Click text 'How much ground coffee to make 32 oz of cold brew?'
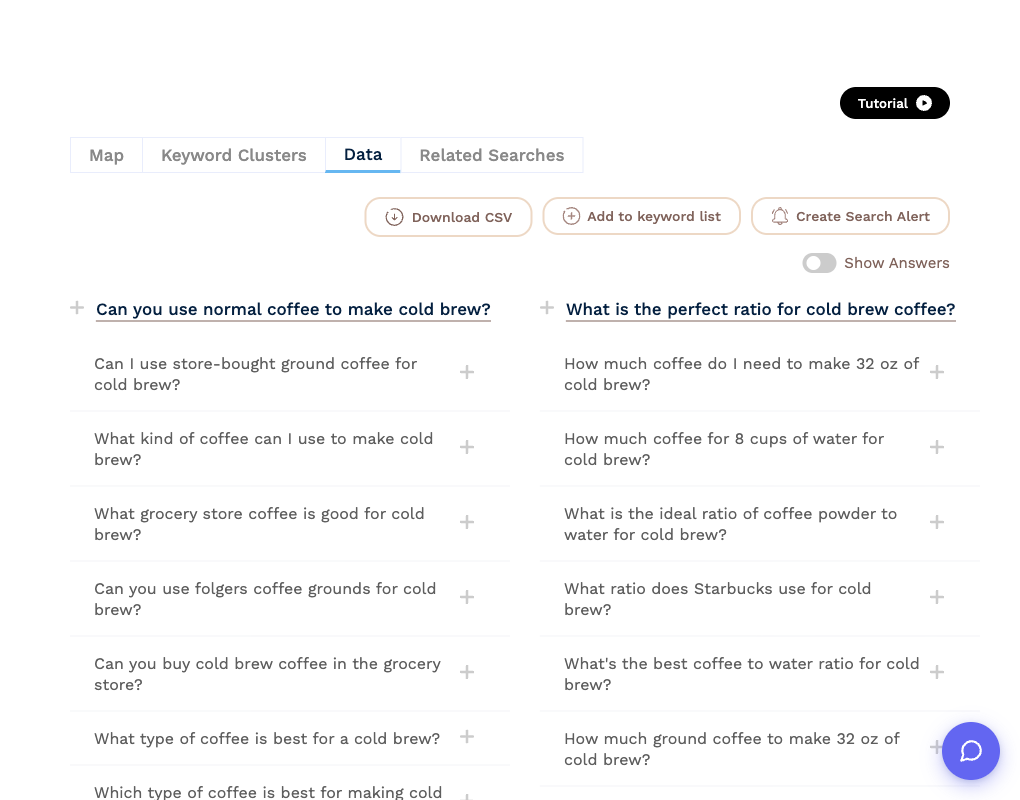This screenshot has height=800, width=1020. [x=732, y=749]
